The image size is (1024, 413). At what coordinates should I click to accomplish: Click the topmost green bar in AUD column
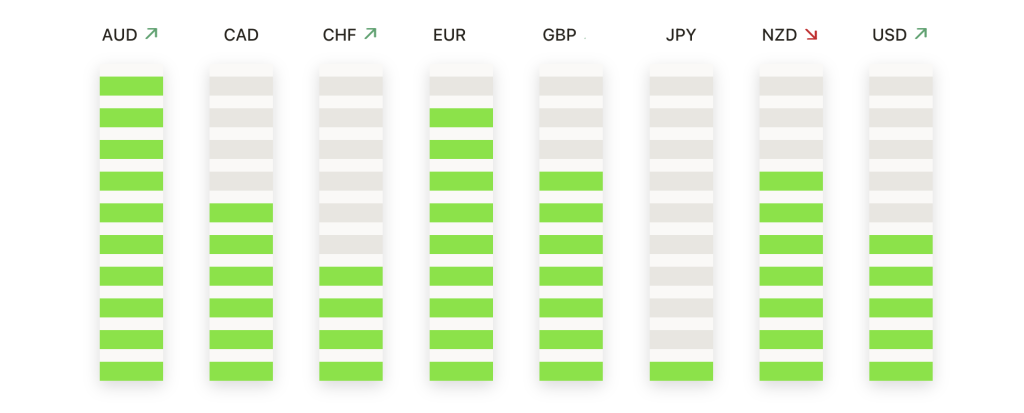click(131, 86)
